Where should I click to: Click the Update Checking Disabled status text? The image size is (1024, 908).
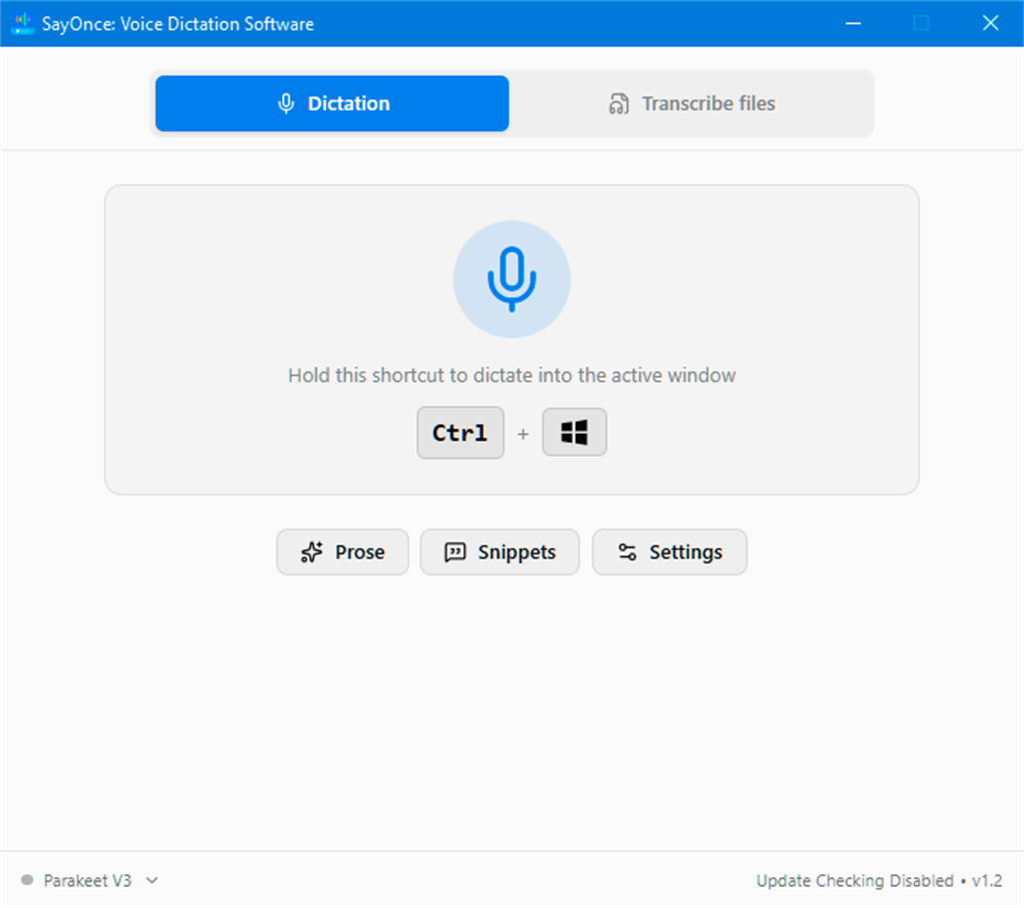(x=854, y=881)
